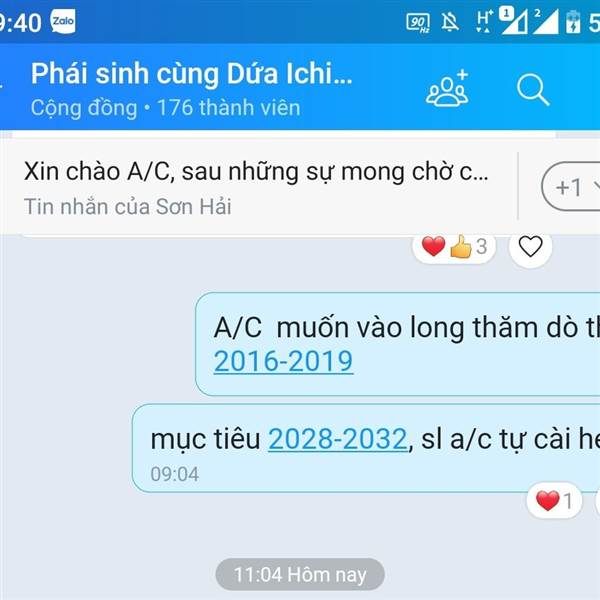Tap the empty heart reaction button

530,246
